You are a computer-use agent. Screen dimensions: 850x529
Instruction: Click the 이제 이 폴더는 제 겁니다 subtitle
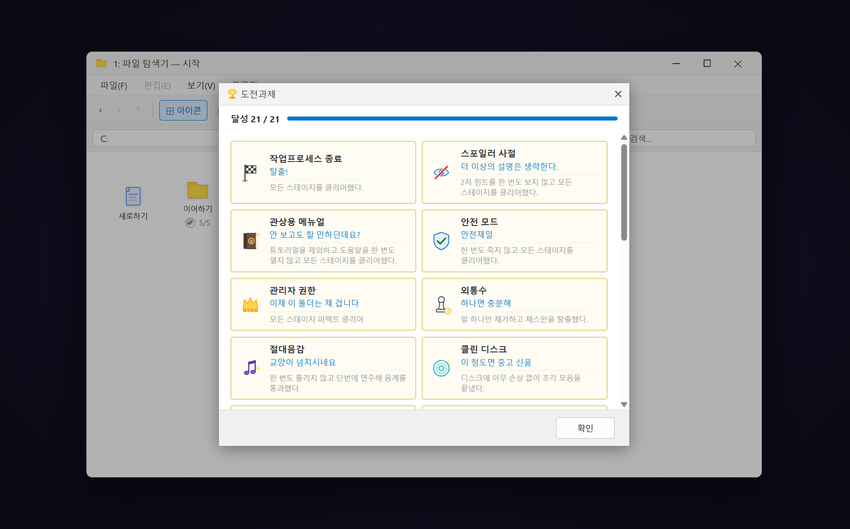[x=314, y=303]
